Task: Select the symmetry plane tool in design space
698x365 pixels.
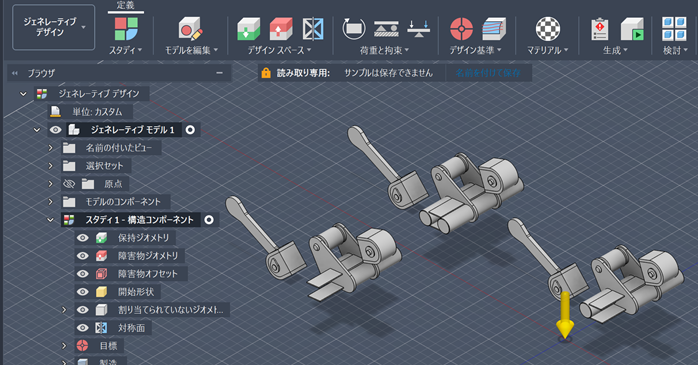Action: click(x=313, y=29)
